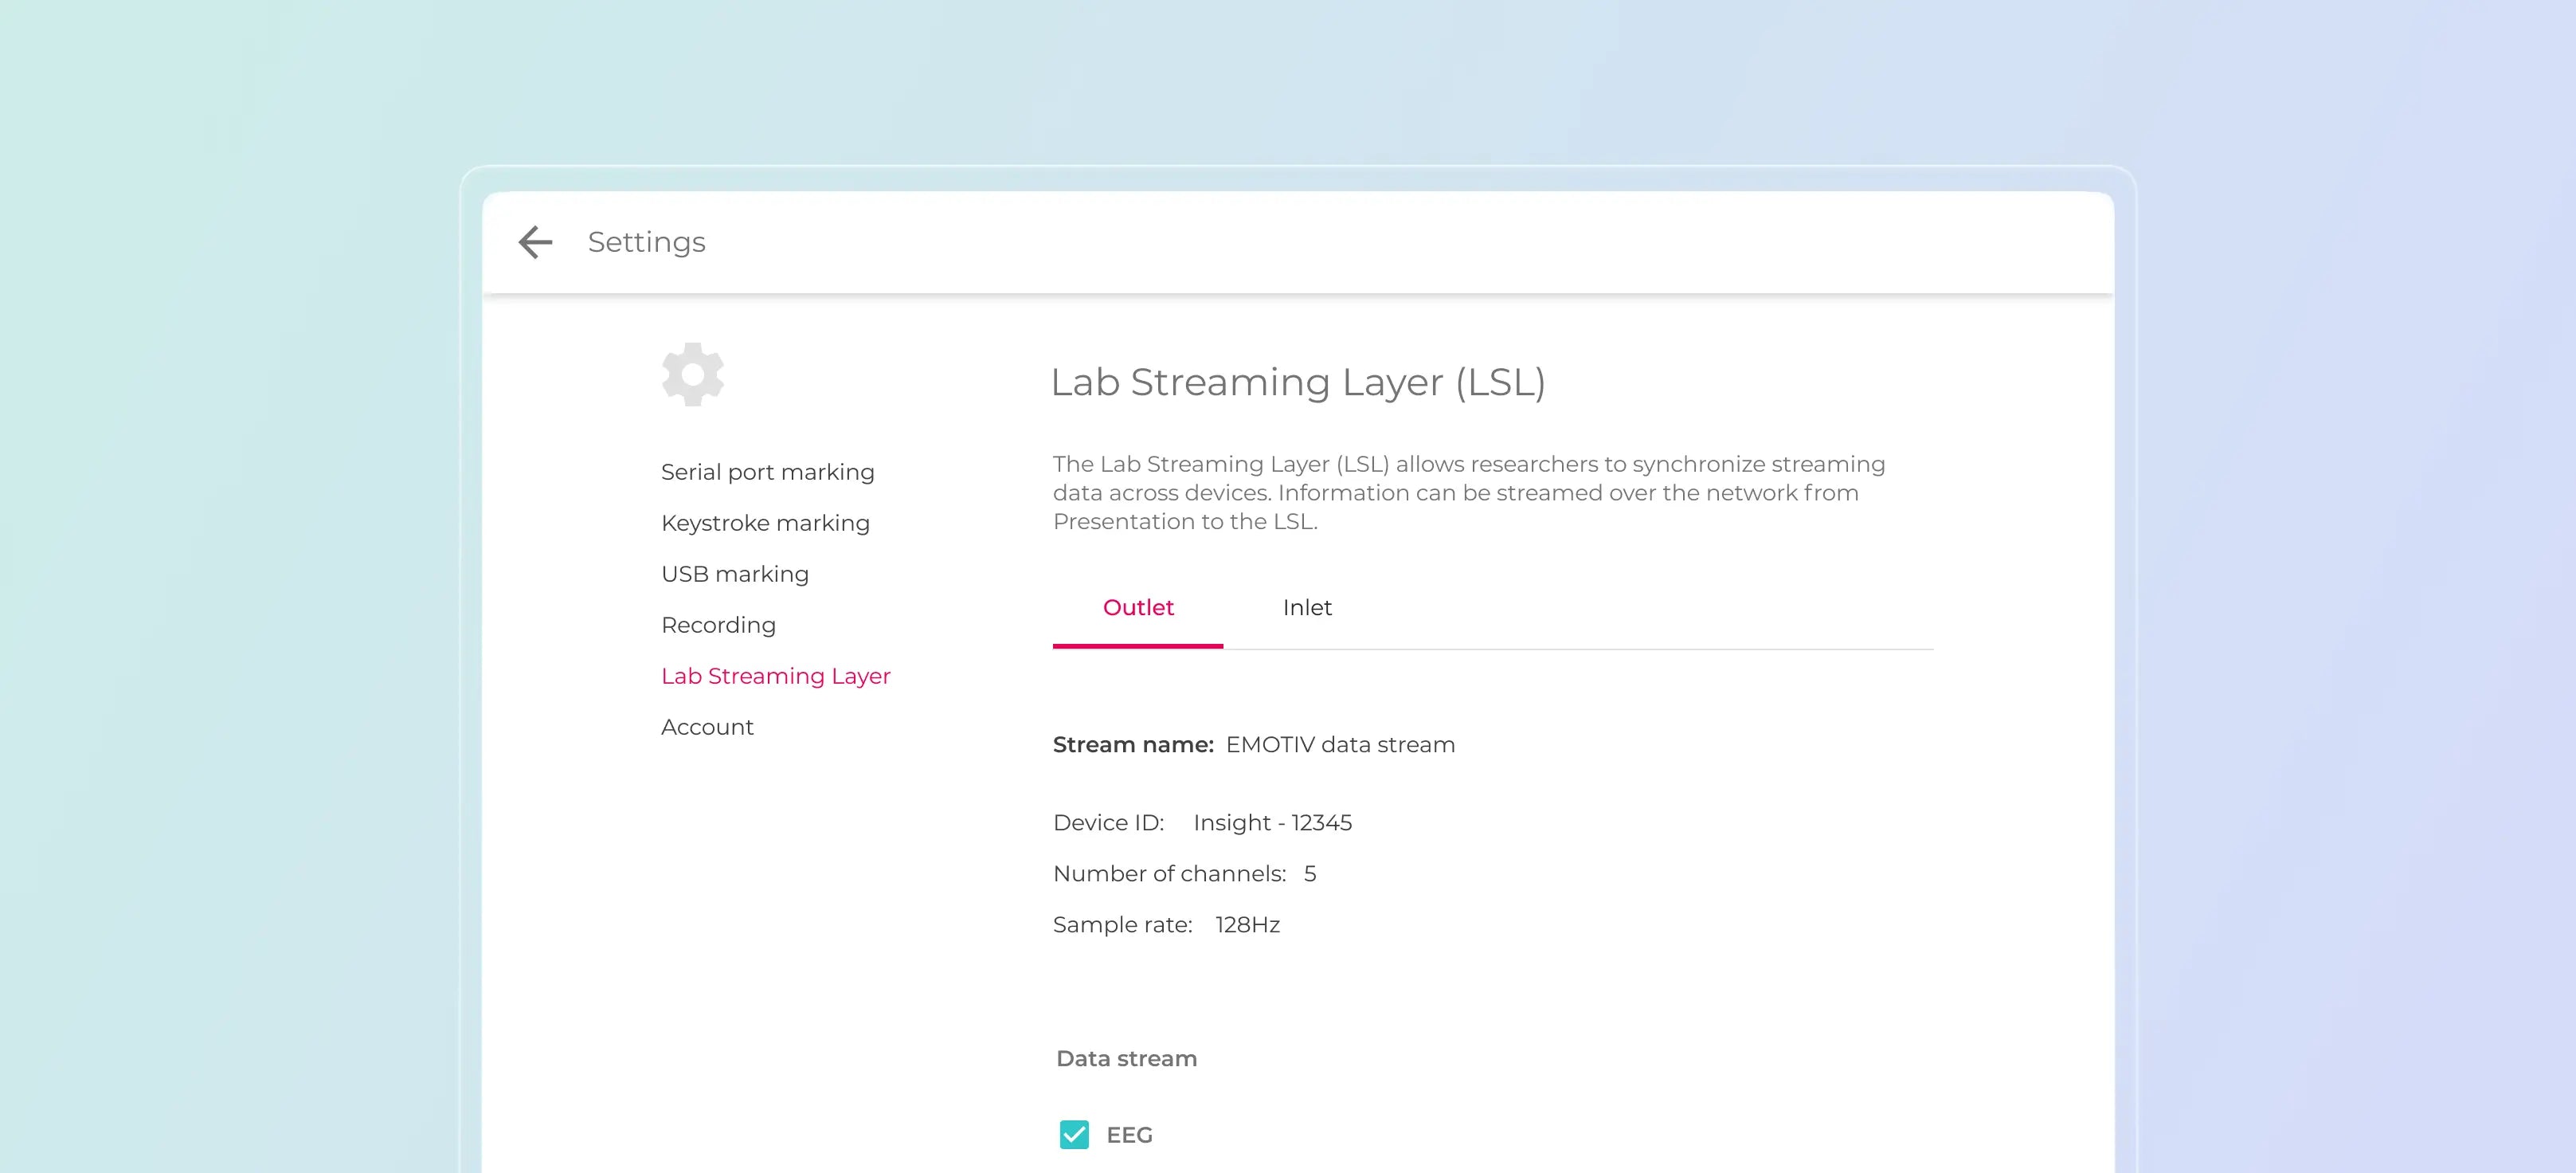This screenshot has width=2576, height=1173.
Task: Click the back arrow next to Settings
Action: click(536, 242)
